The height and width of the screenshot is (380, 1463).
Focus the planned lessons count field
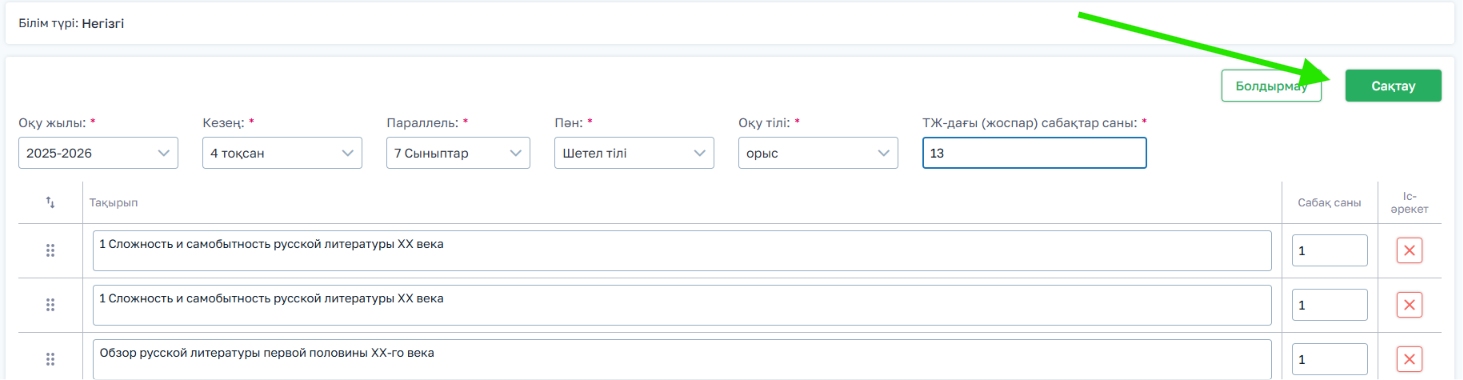coord(1034,153)
